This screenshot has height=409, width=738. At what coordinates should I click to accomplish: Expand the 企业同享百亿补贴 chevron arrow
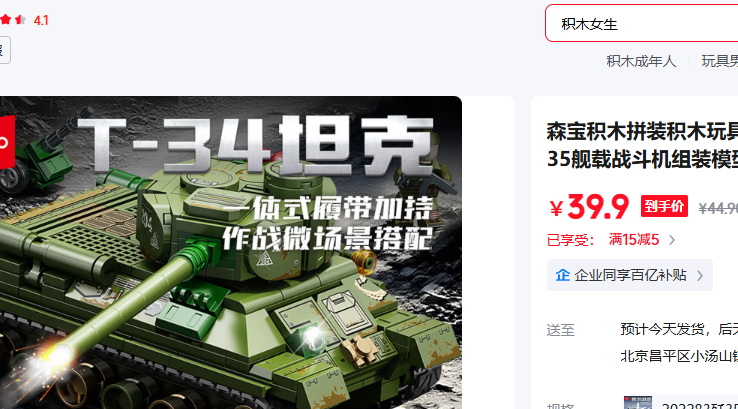[700, 275]
